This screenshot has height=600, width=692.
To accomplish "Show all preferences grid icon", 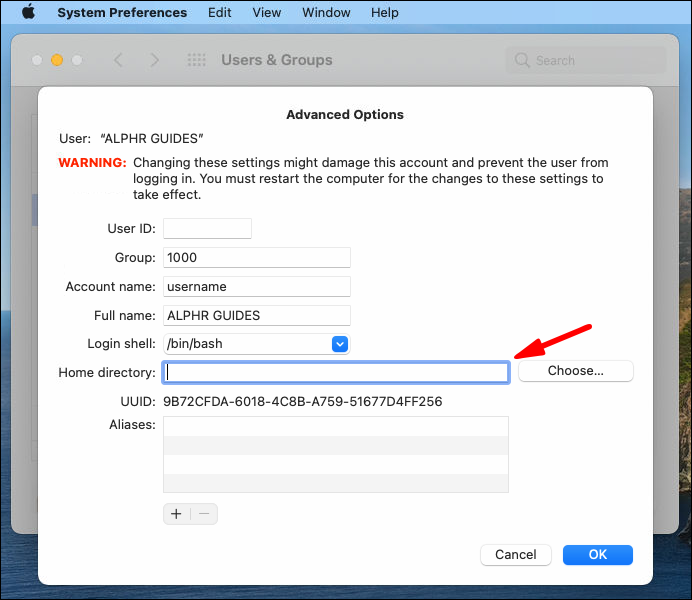I will click(196, 60).
